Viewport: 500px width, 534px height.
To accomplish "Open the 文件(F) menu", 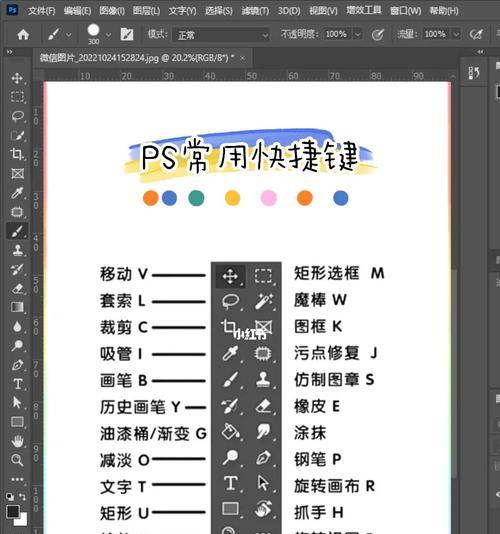I will tap(42, 11).
